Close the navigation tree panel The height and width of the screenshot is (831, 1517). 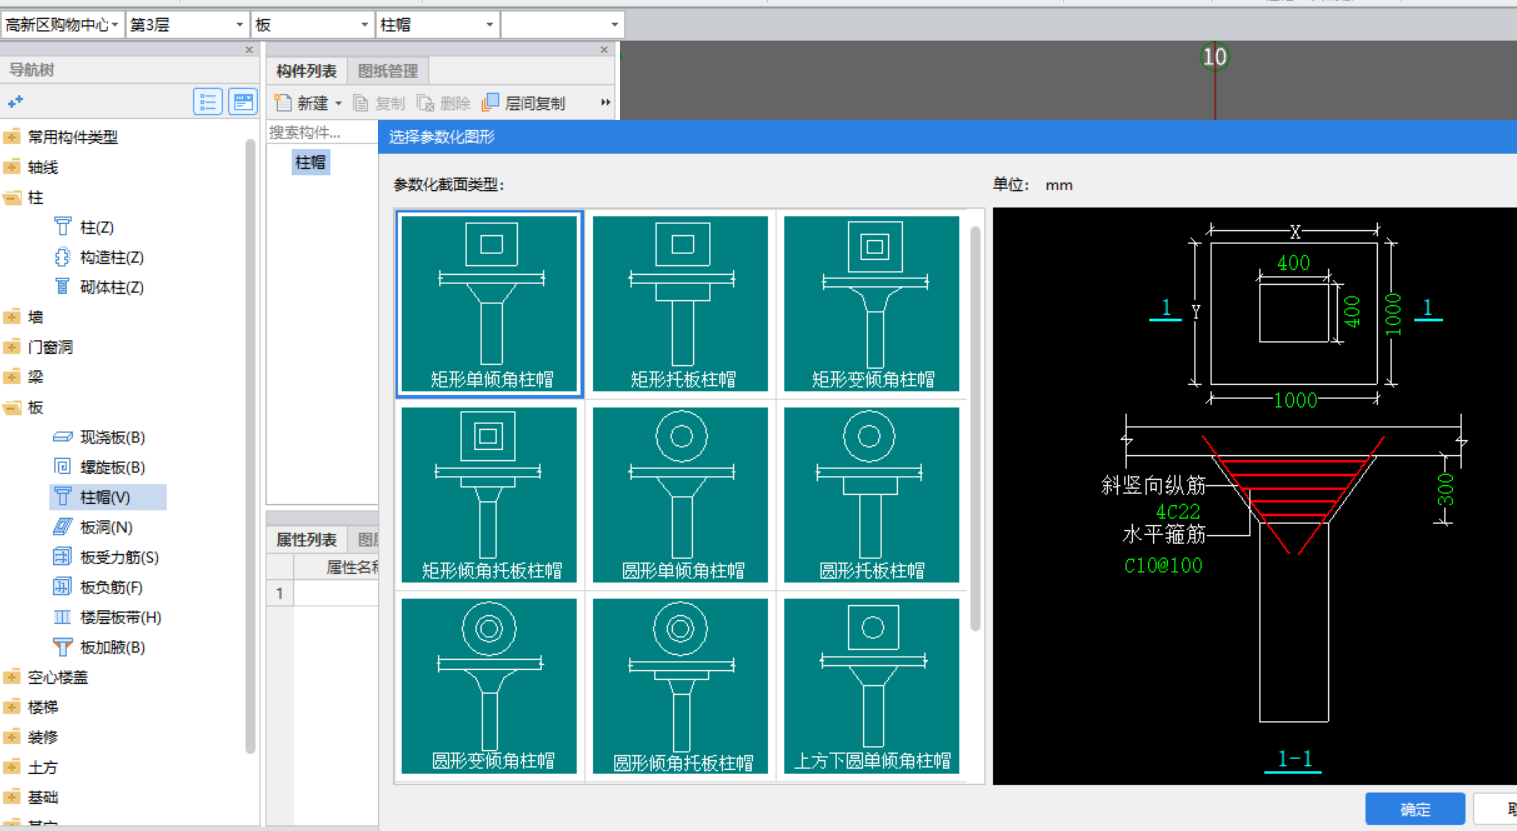pyautogui.click(x=249, y=49)
